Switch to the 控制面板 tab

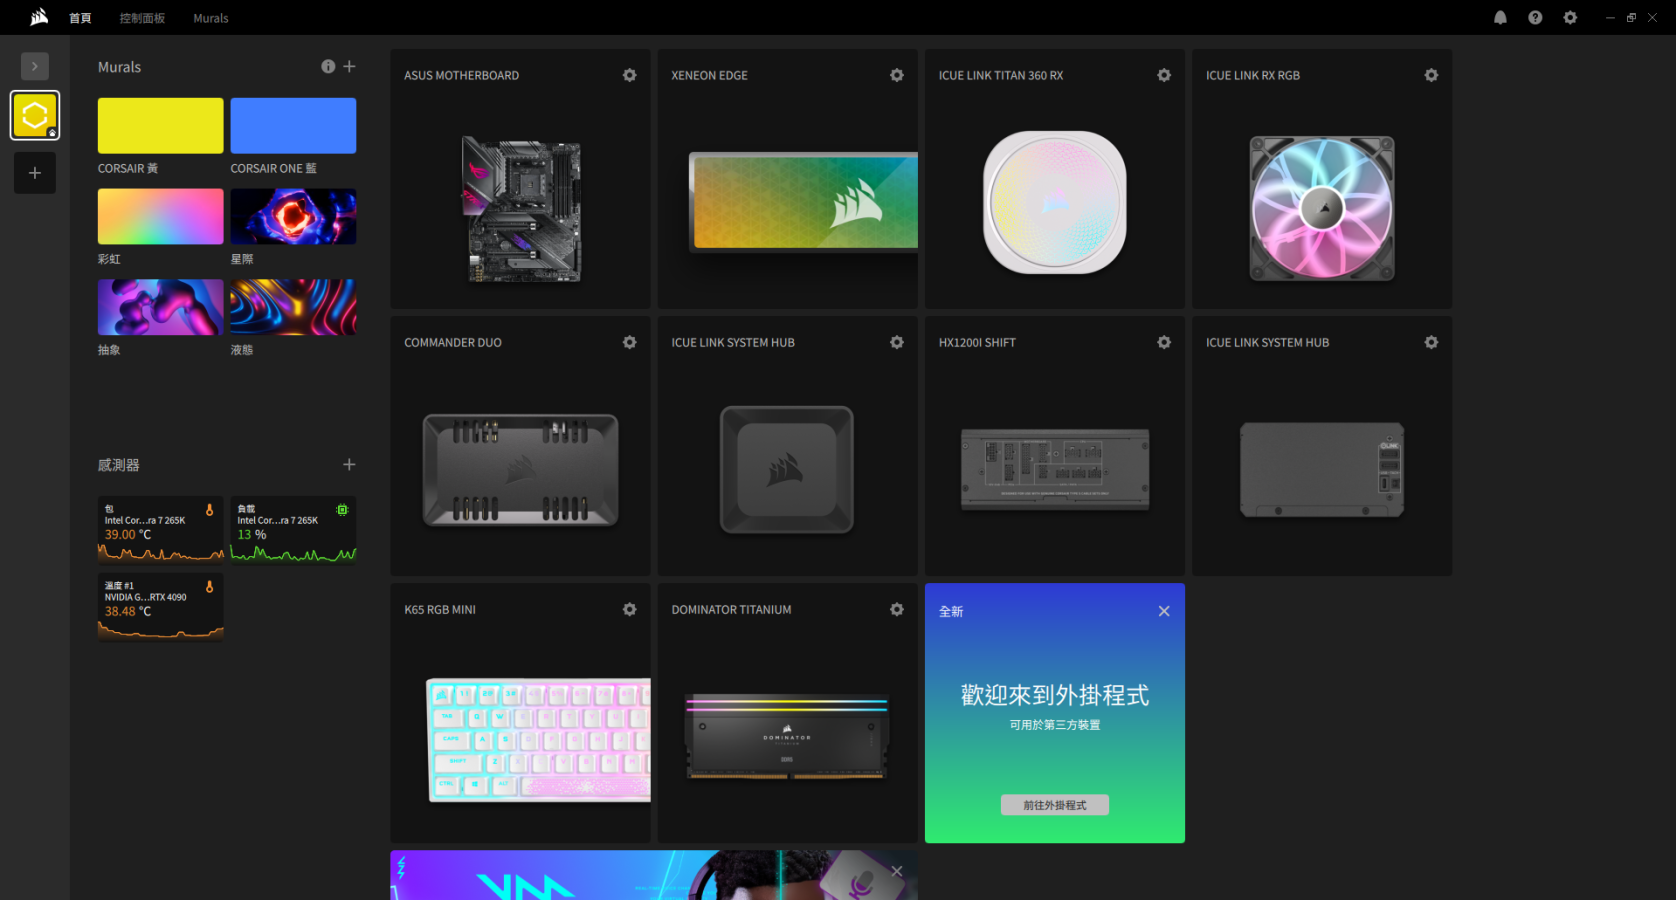click(142, 18)
